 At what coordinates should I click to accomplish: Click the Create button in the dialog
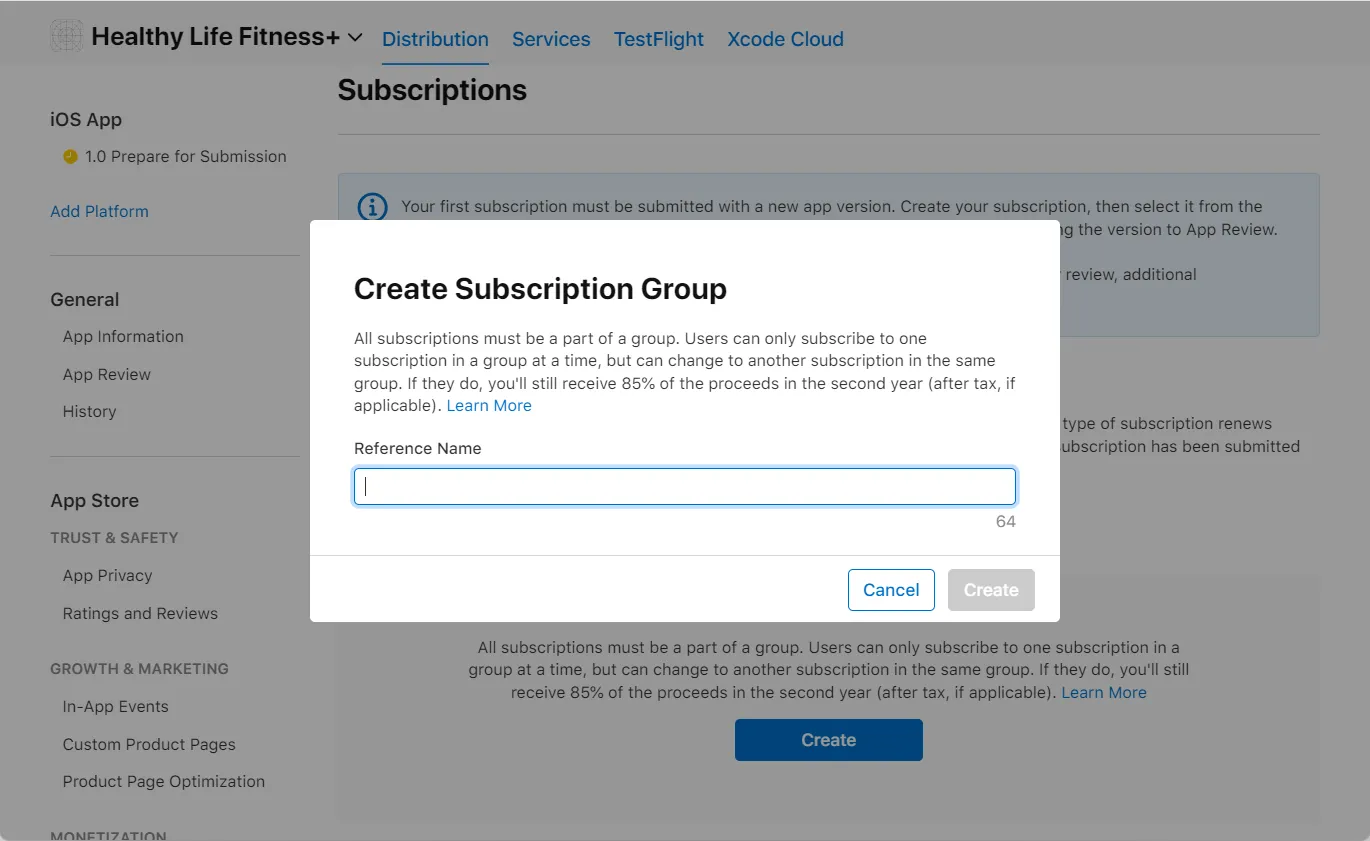[x=990, y=590]
